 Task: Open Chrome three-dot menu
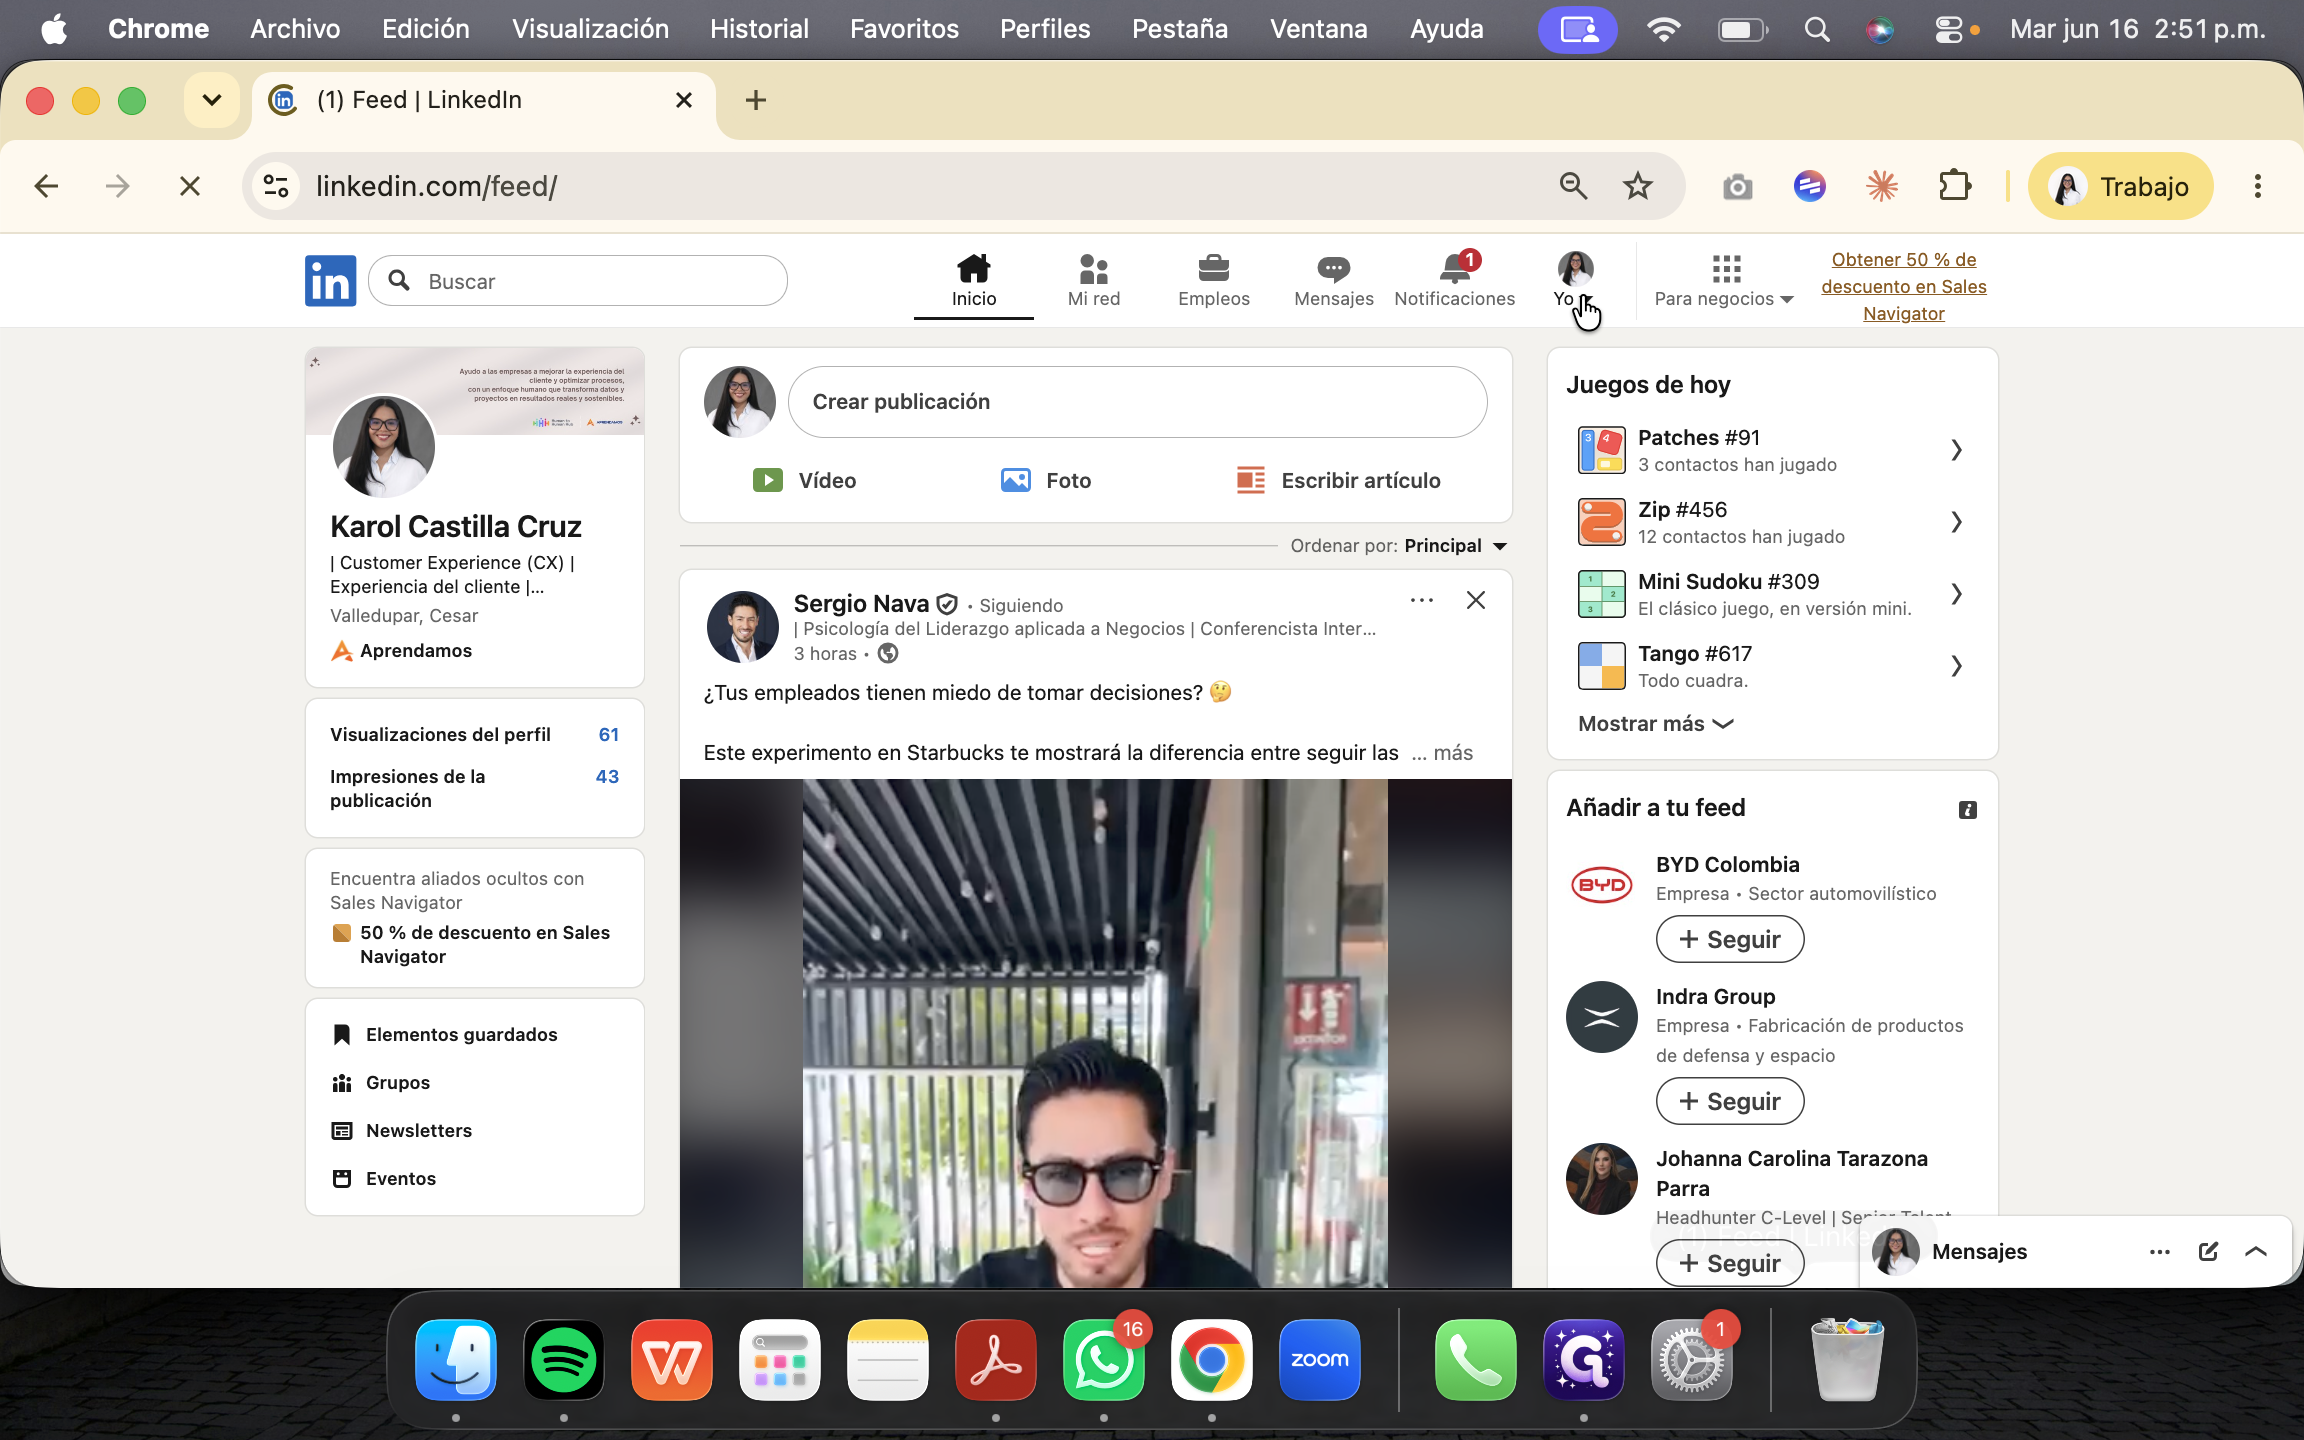tap(2257, 186)
